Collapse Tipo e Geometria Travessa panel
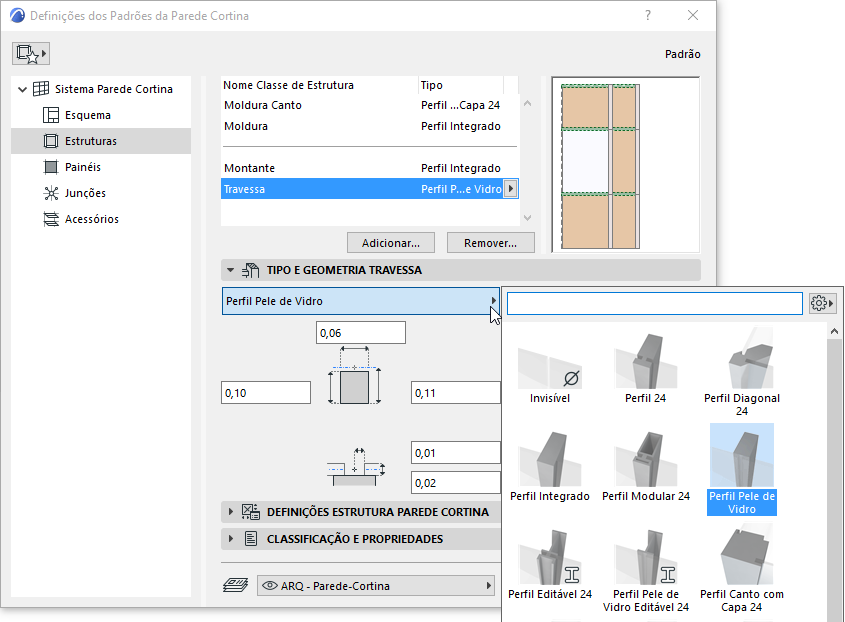The width and height of the screenshot is (845, 622). pos(231,270)
